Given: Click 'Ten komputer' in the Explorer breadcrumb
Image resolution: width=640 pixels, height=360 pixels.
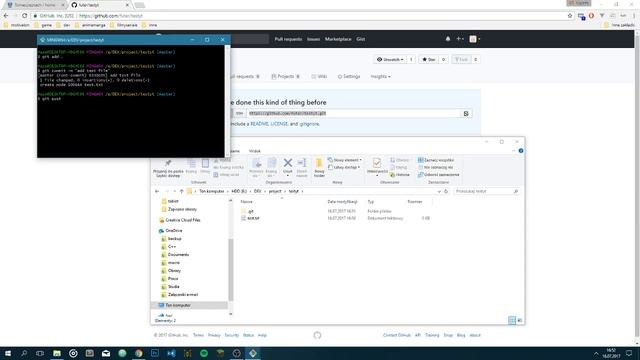Looking at the screenshot, I should pyautogui.click(x=211, y=191).
